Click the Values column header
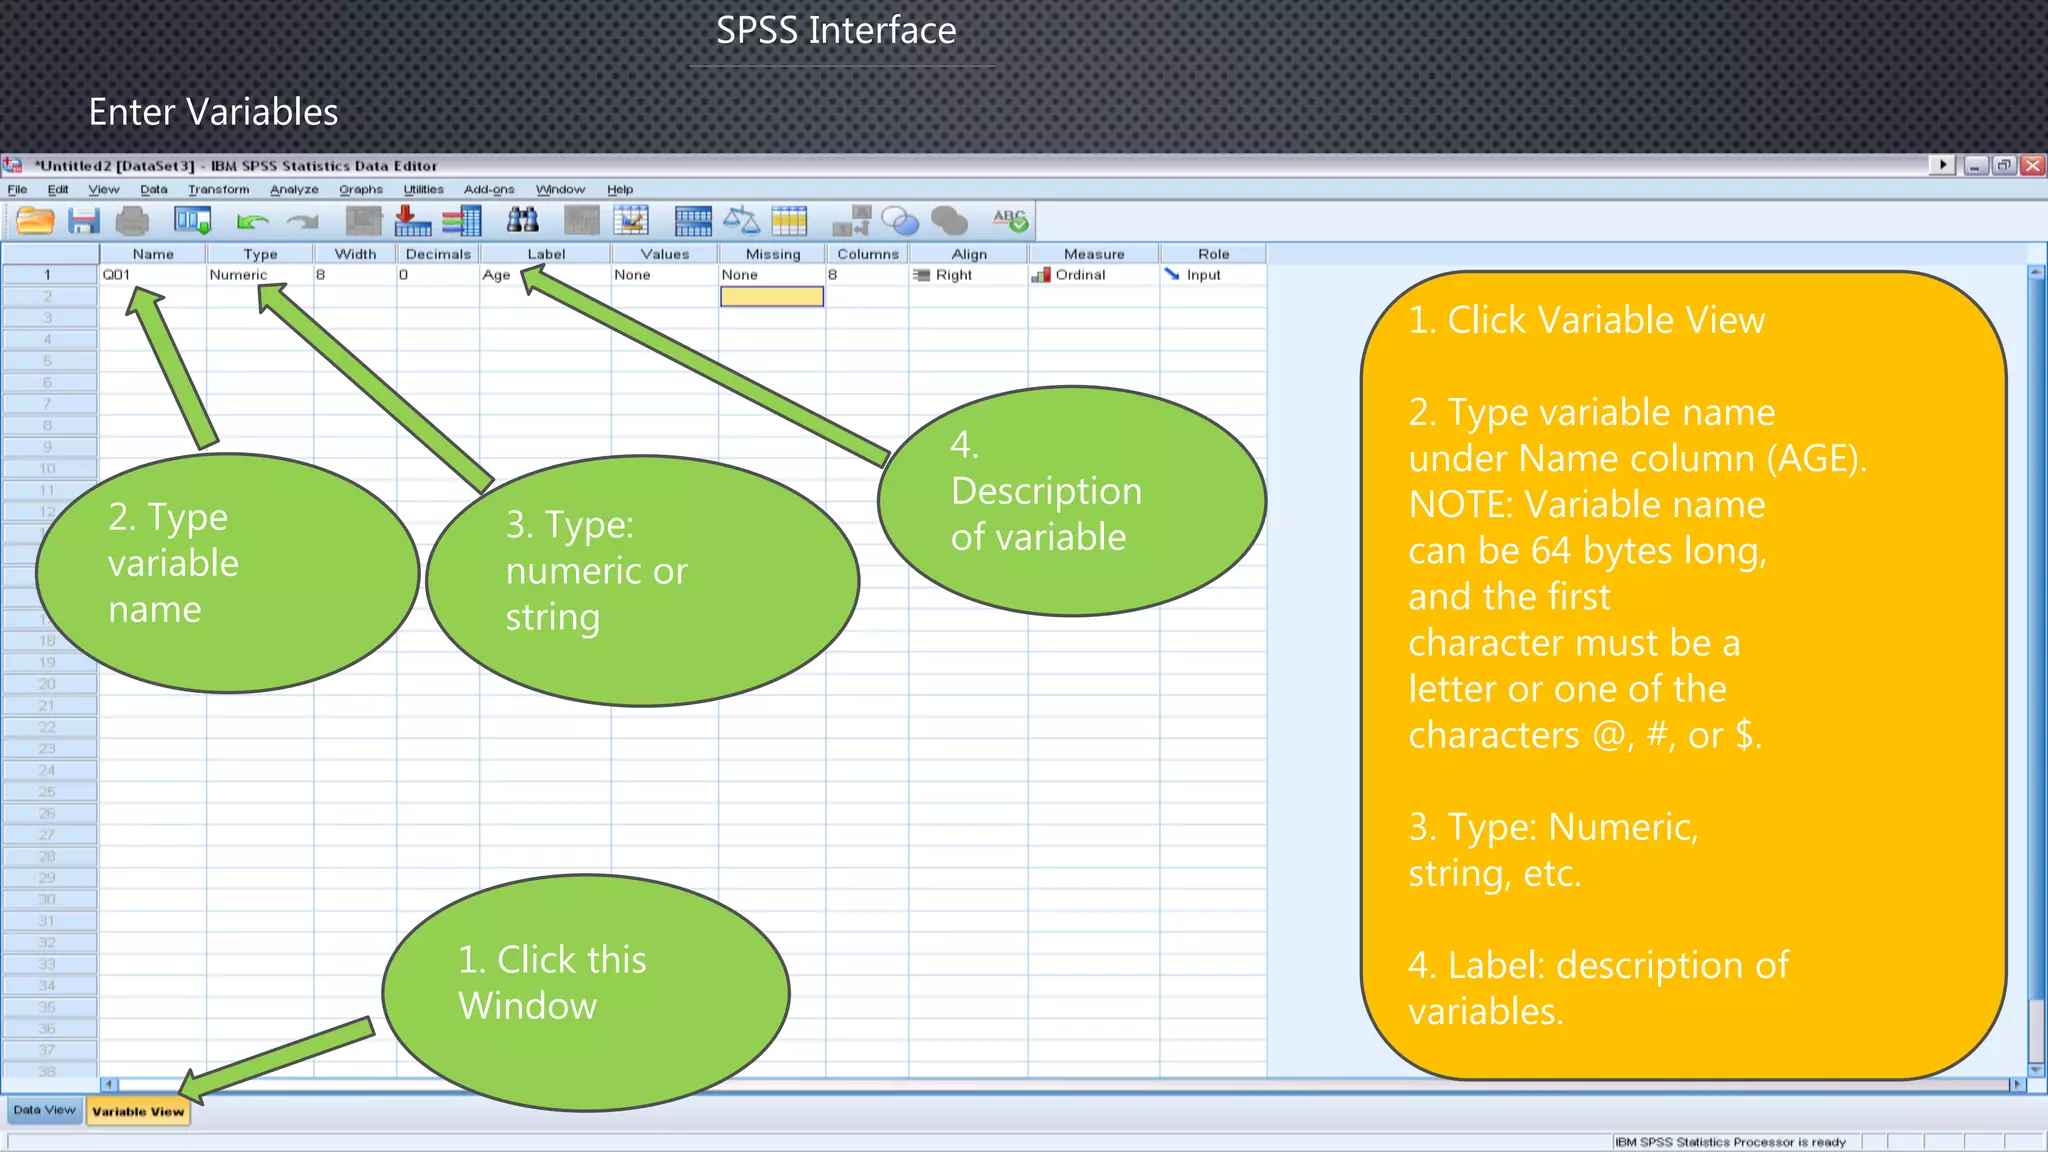This screenshot has height=1152, width=2048. click(665, 254)
